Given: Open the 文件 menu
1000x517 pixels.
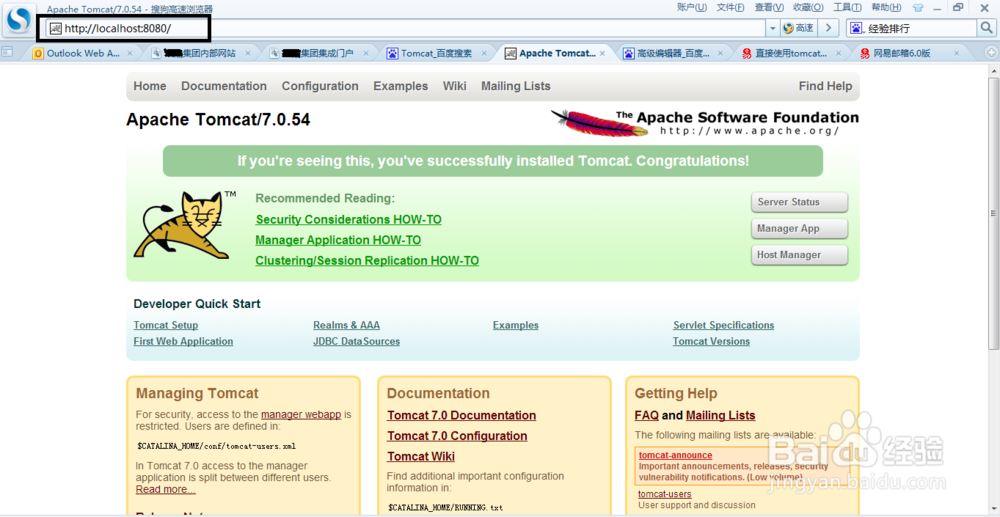Looking at the screenshot, I should 731,7.
